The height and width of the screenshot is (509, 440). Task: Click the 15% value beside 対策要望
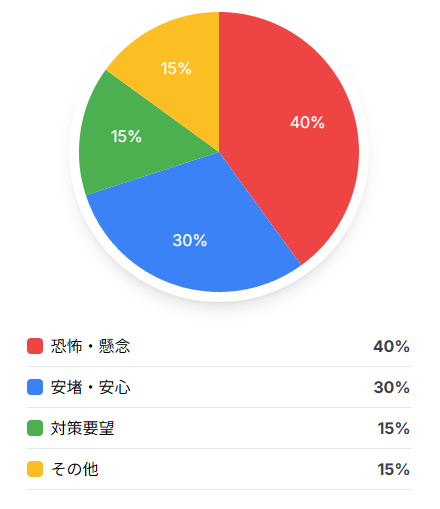[394, 428]
